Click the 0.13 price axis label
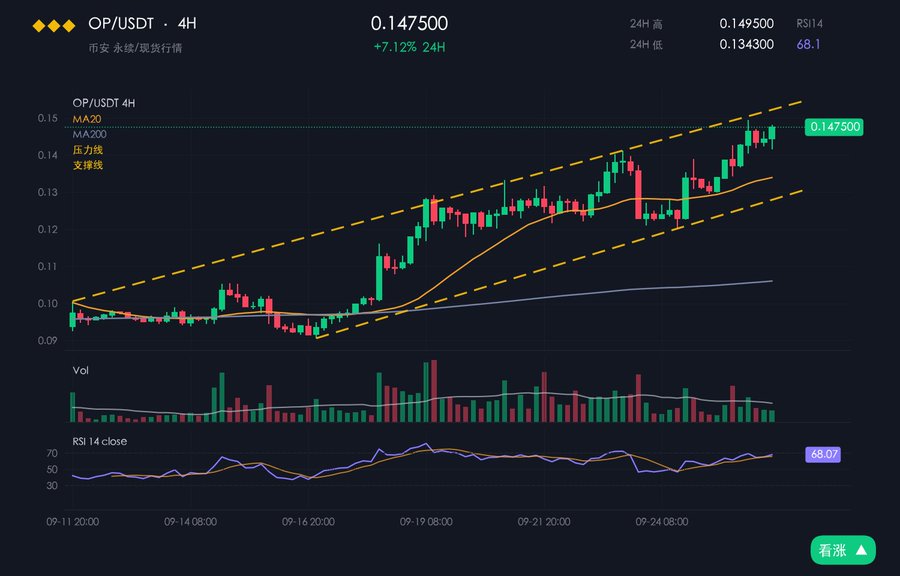 pos(48,192)
